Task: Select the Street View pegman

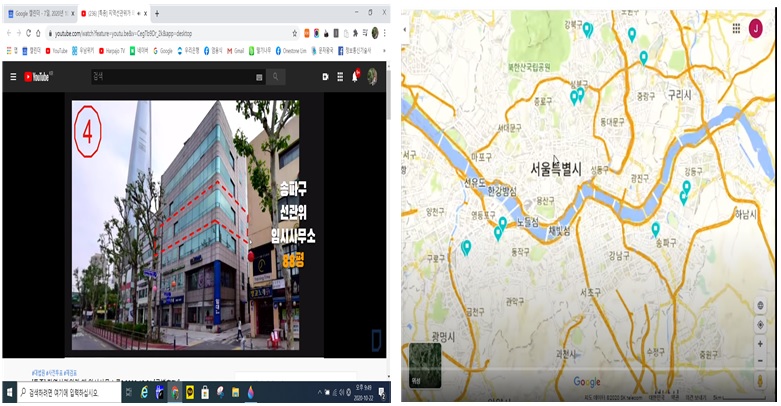Action: coord(760,381)
